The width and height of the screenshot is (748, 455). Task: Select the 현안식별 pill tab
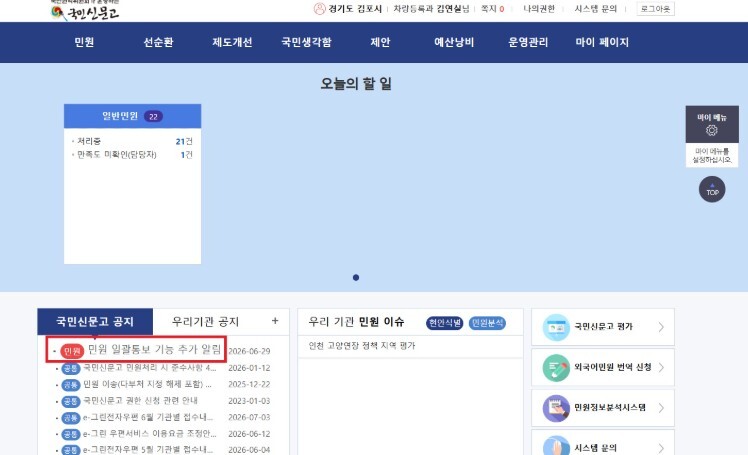pyautogui.click(x=445, y=323)
